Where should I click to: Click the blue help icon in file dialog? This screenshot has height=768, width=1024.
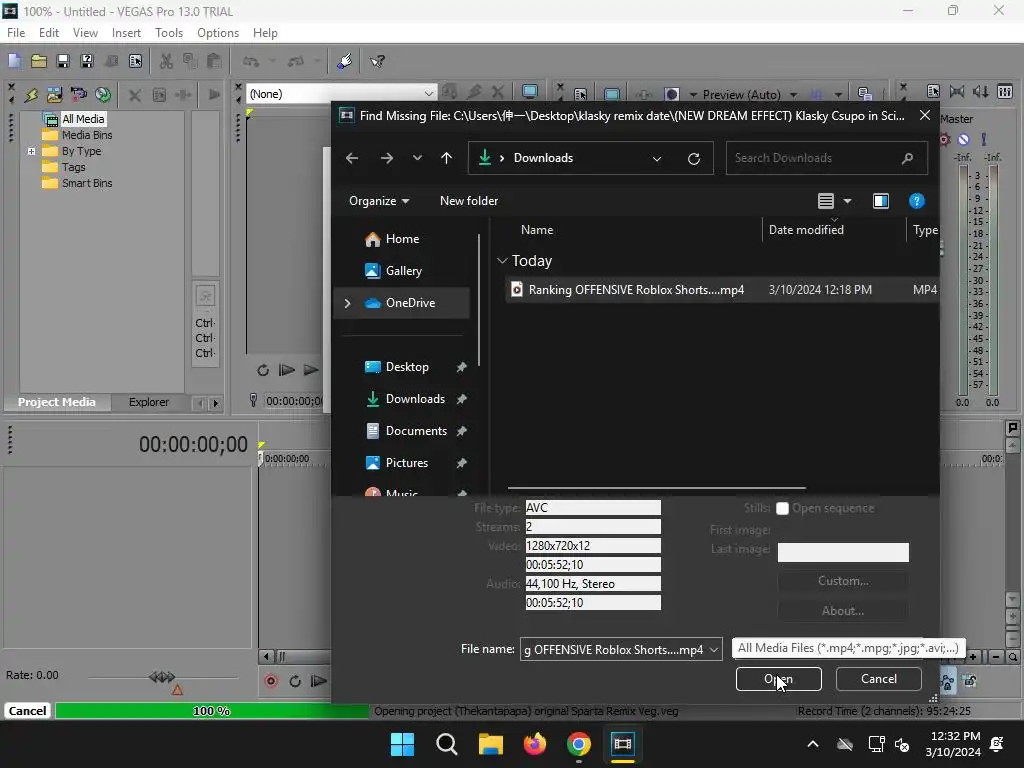point(916,201)
